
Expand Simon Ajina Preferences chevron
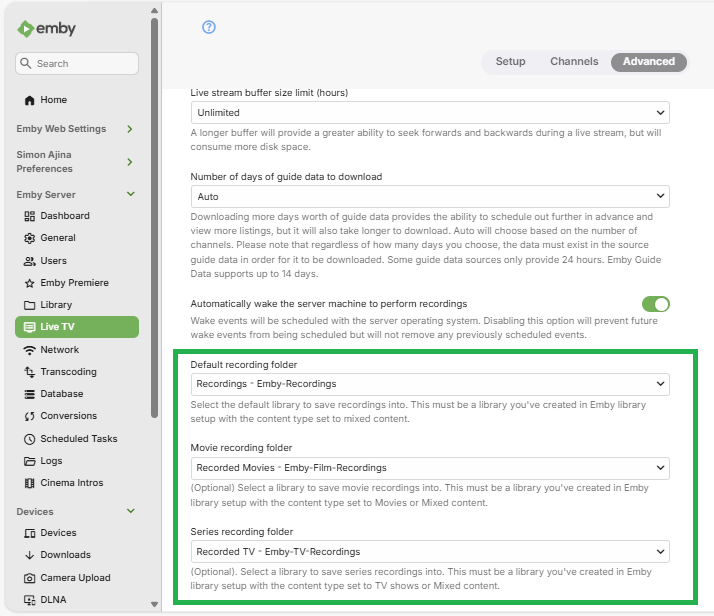pos(130,162)
